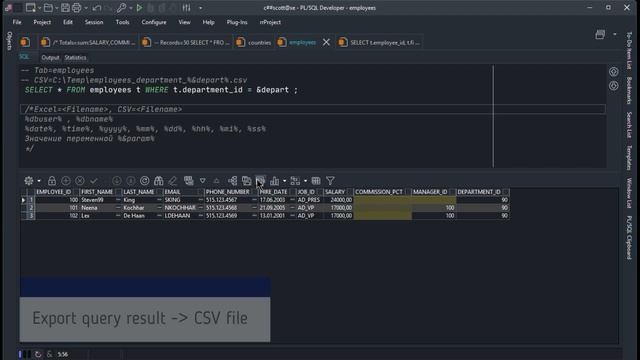
Task: Expand the gear icon dropdown arrow in grid toolbar
Action: [x=39, y=181]
